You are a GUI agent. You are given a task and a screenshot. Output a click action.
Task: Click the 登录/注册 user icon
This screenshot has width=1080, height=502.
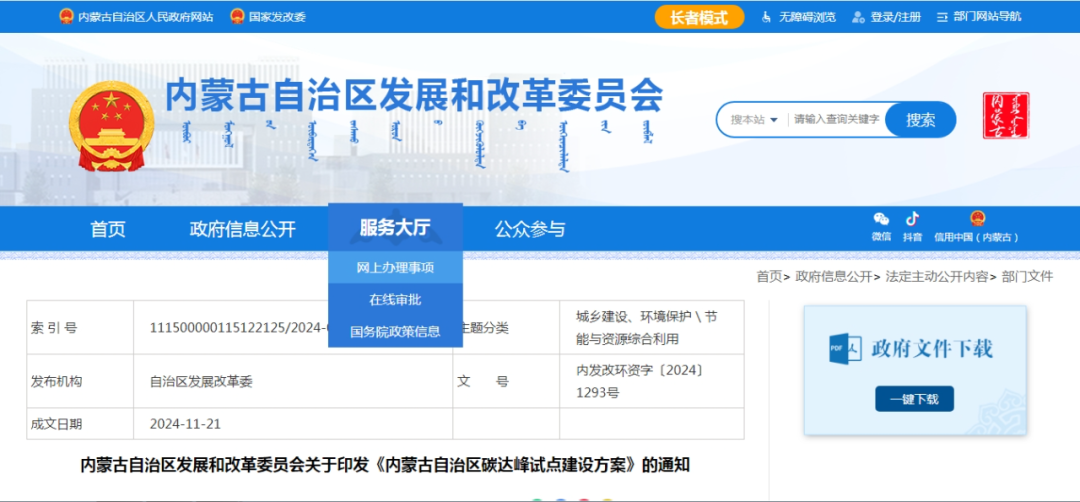point(857,17)
